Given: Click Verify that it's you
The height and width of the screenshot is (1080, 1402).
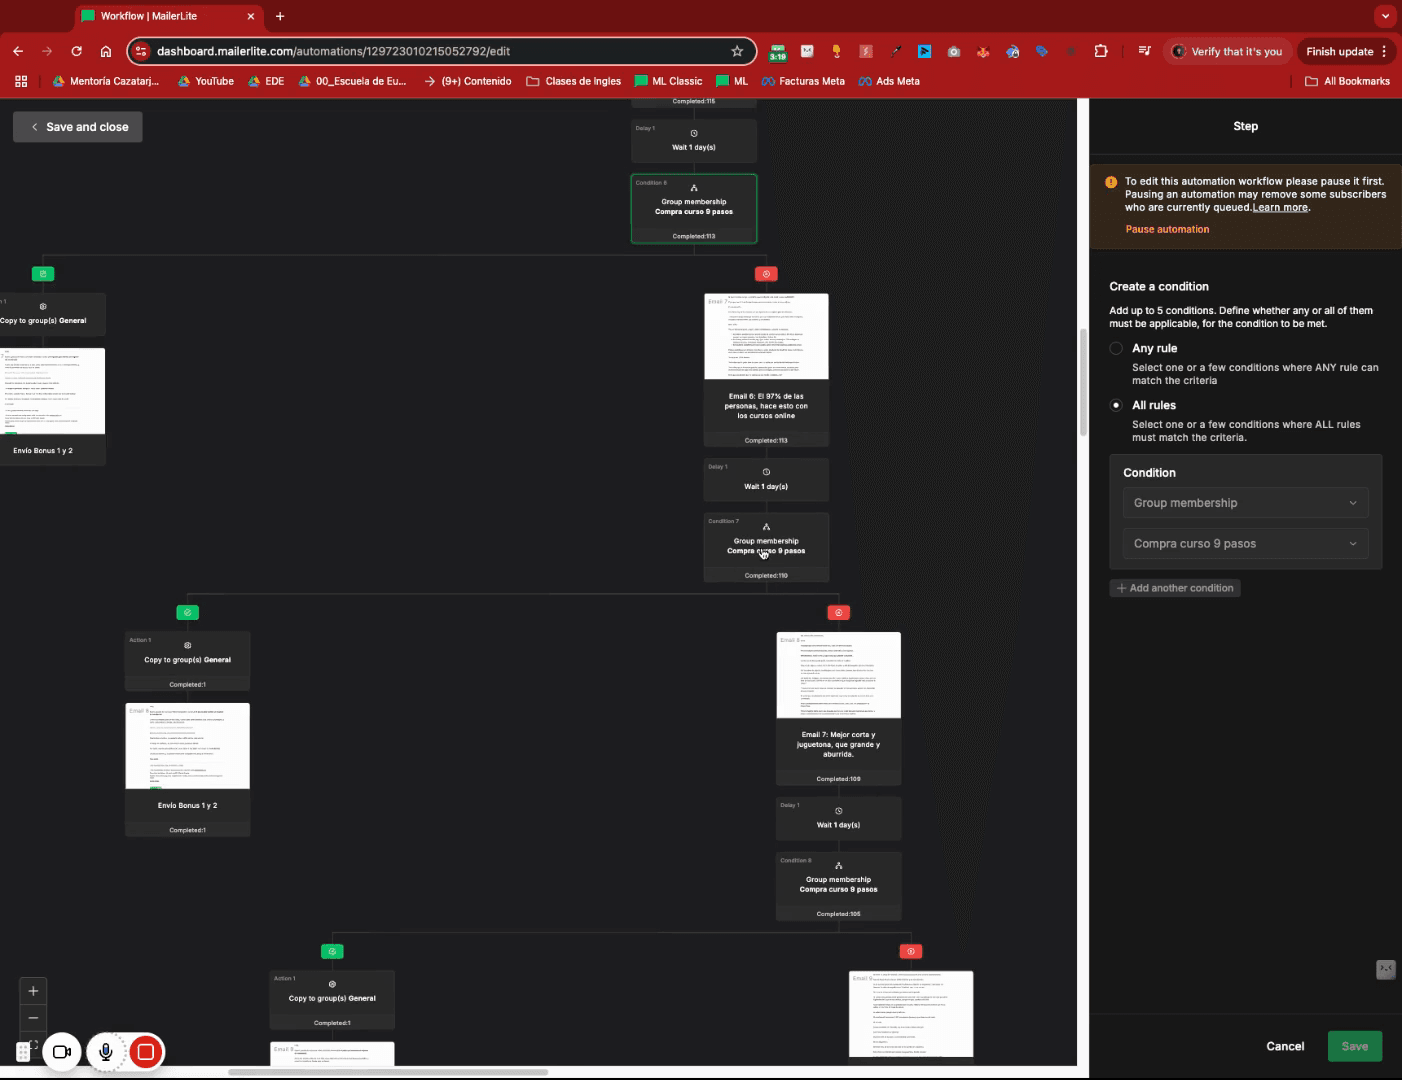Looking at the screenshot, I should point(1228,51).
